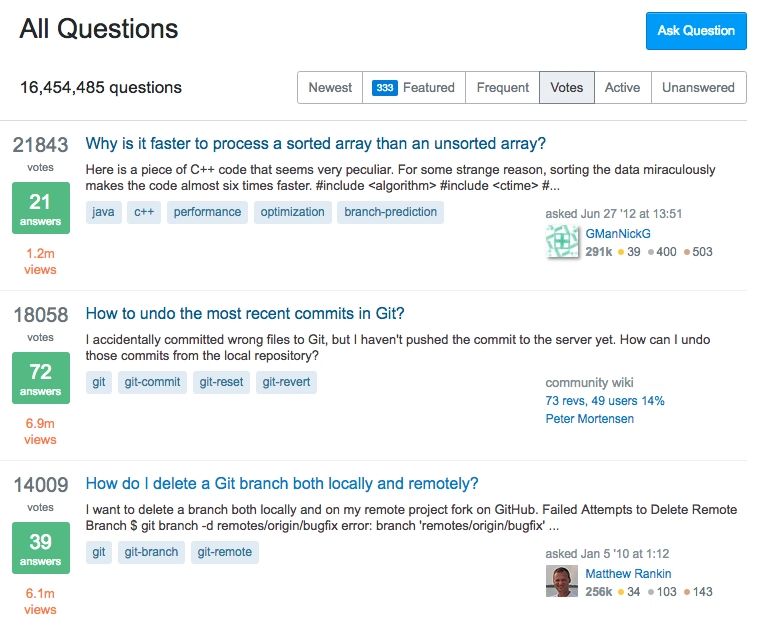
Task: Switch to the Newest tab
Action: (330, 88)
